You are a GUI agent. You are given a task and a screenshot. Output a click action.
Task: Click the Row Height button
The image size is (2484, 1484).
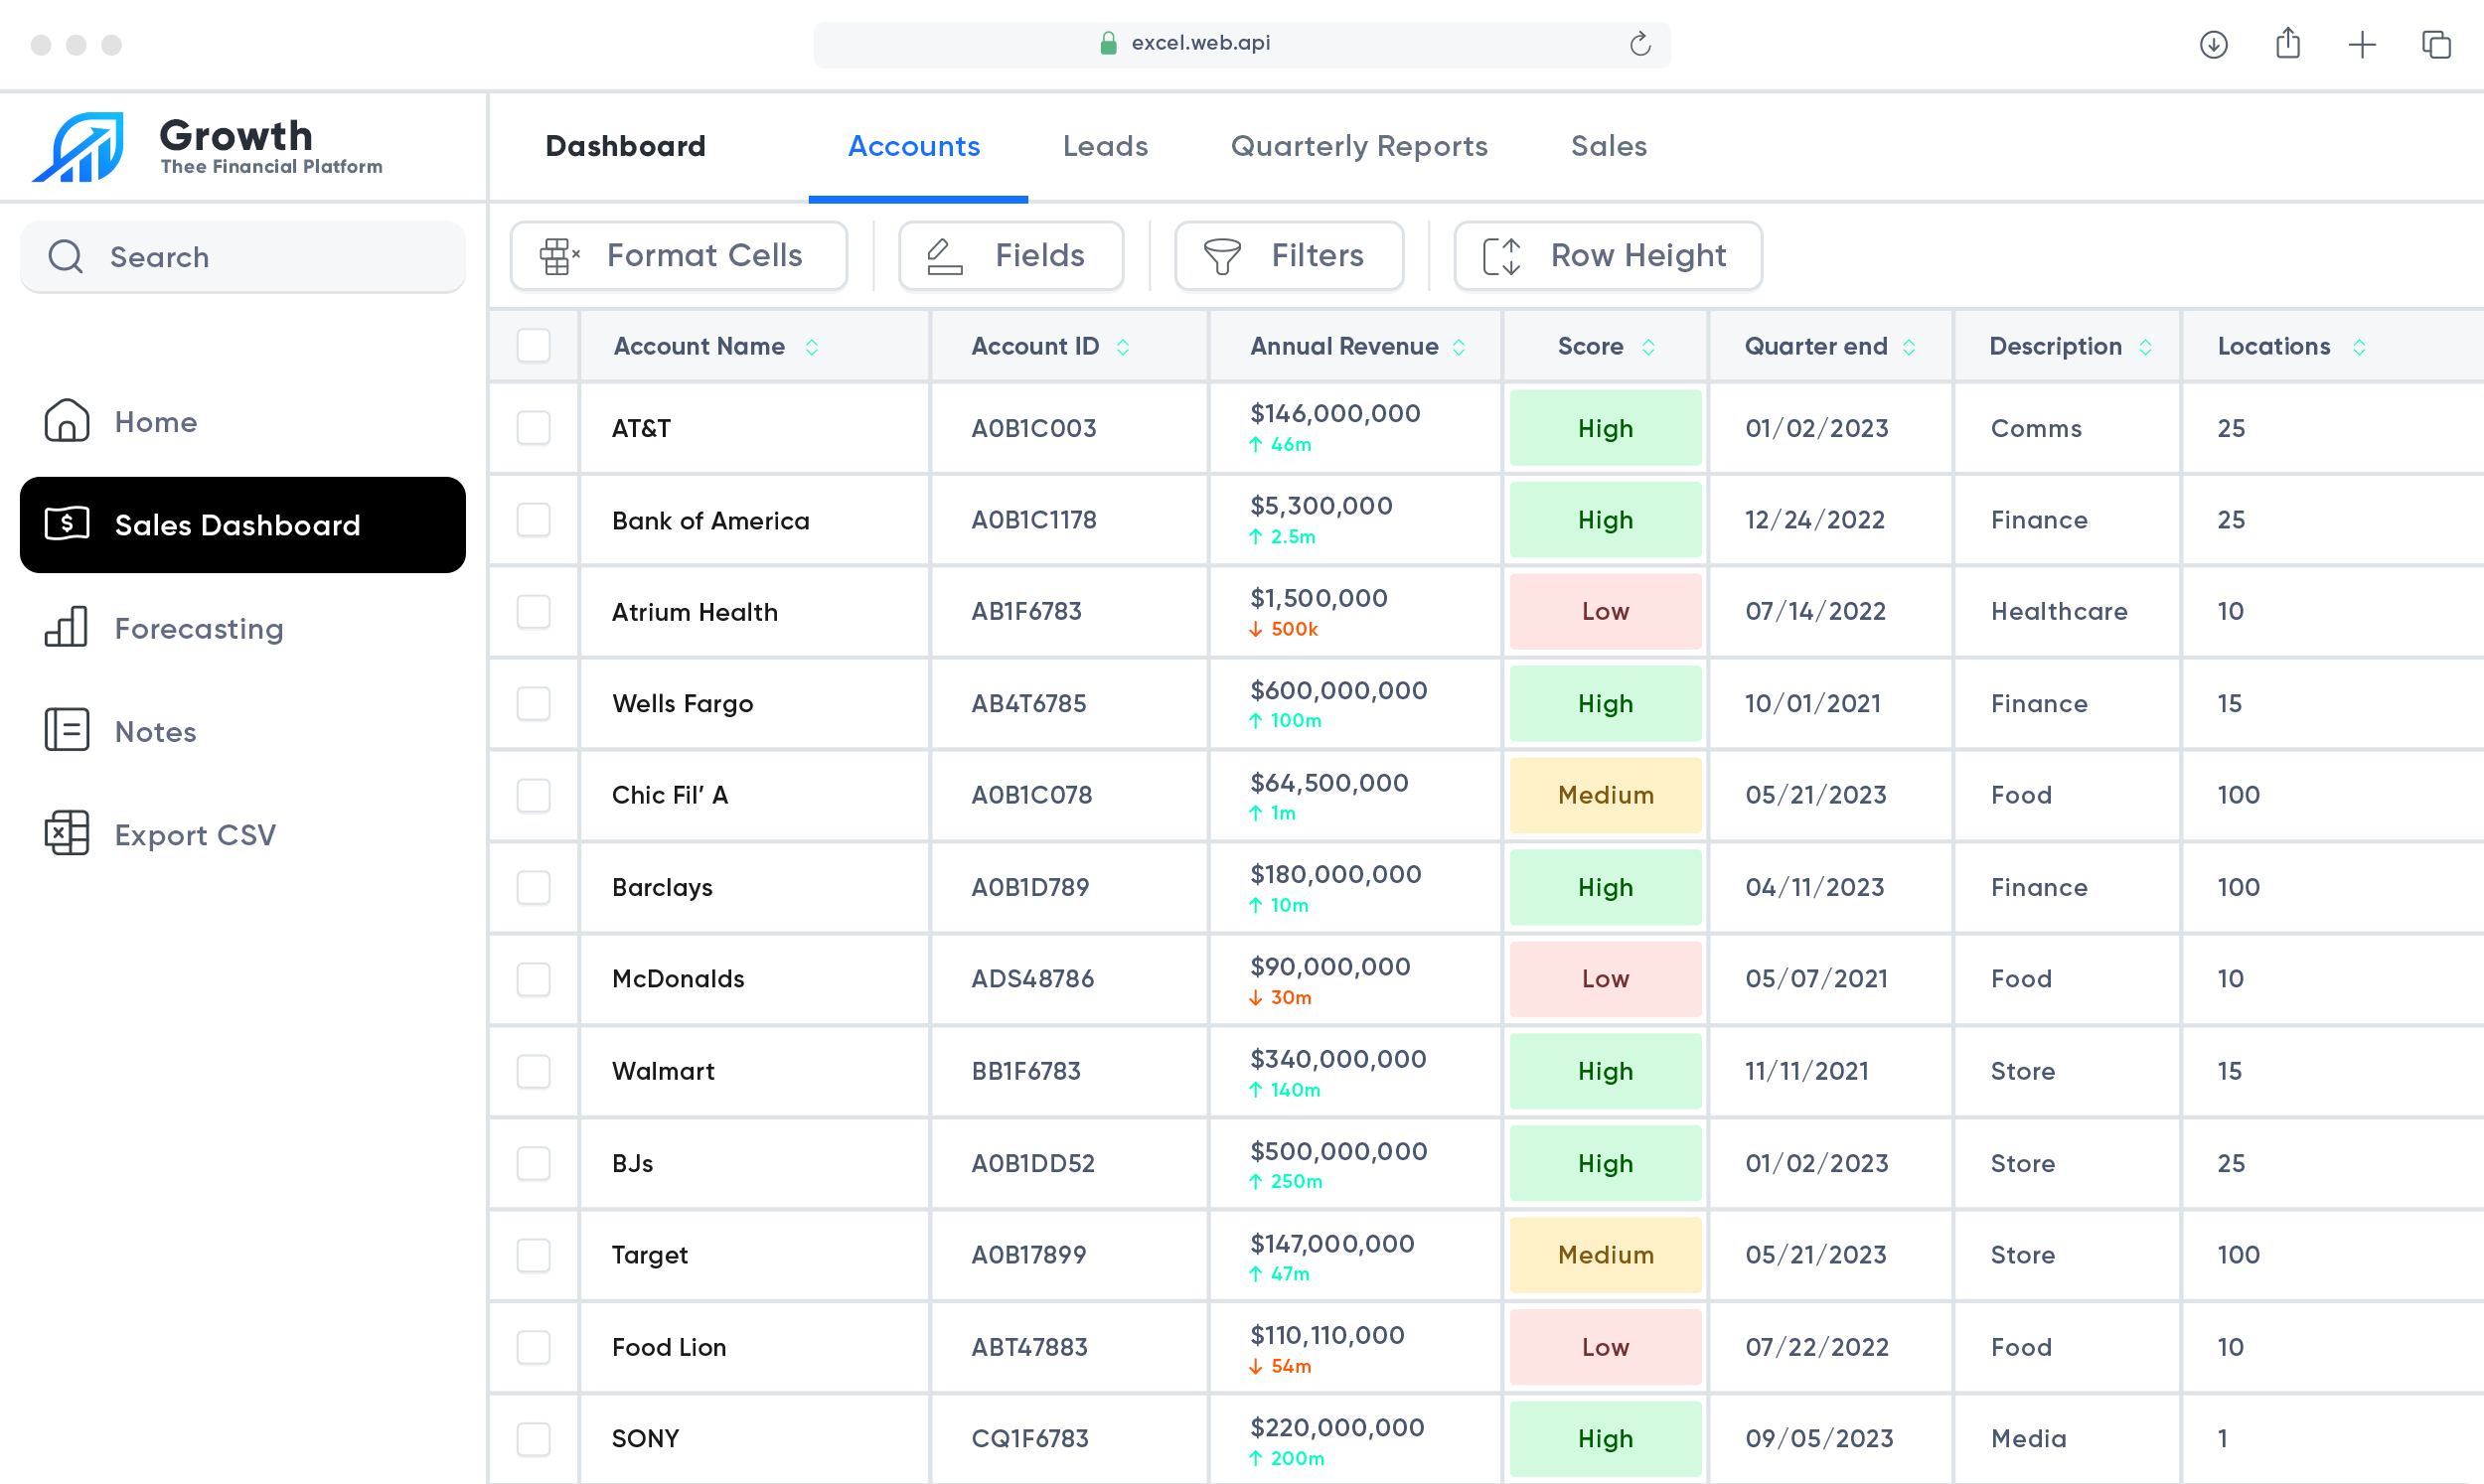coord(1605,254)
